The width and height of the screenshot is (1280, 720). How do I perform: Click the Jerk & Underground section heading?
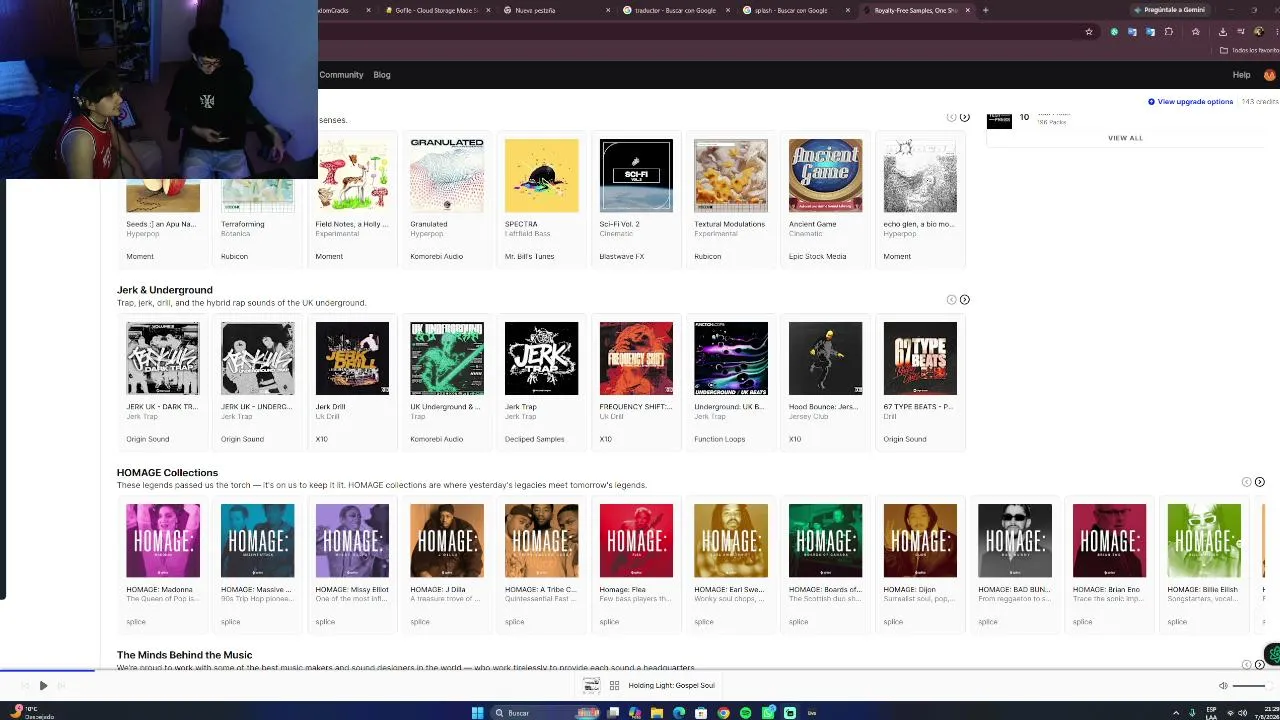[165, 290]
